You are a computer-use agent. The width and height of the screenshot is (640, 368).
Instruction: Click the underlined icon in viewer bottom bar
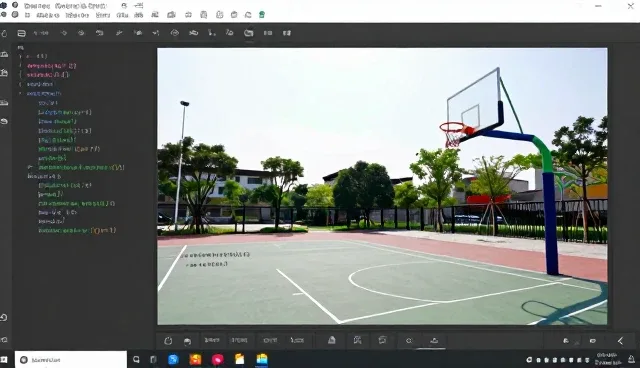click(x=434, y=340)
